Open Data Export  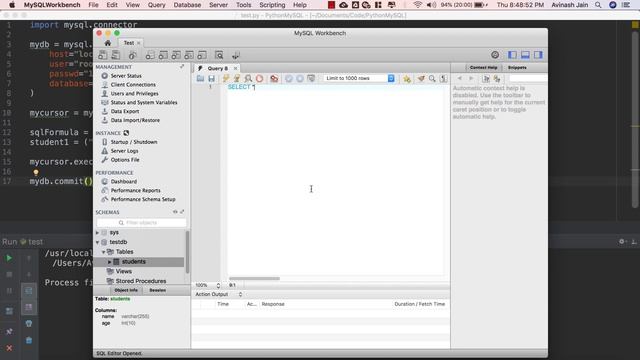click(x=125, y=111)
